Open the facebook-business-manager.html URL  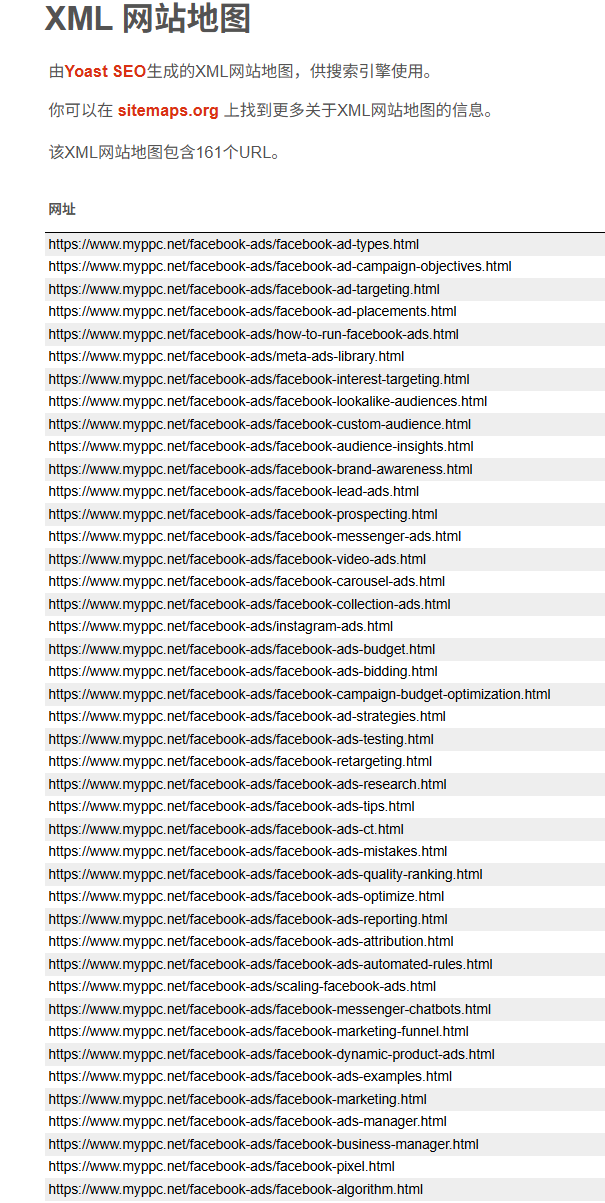click(263, 1144)
